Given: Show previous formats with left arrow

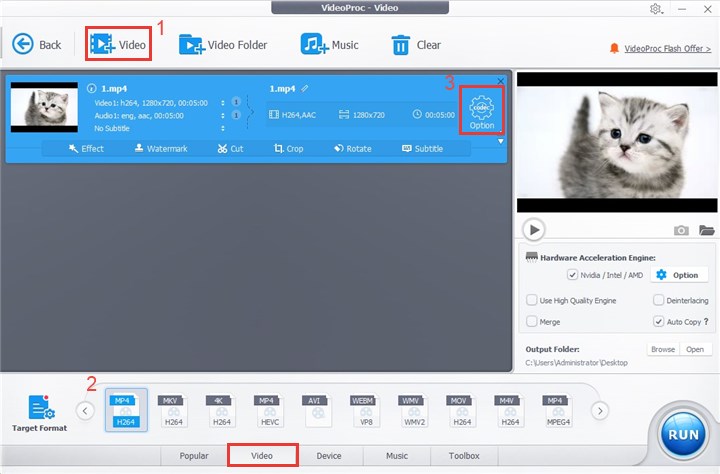Looking at the screenshot, I should coord(85,411).
